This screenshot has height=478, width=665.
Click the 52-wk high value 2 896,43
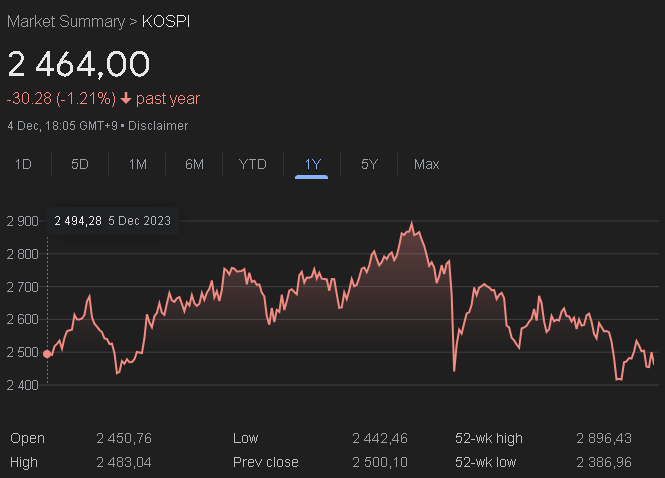604,438
